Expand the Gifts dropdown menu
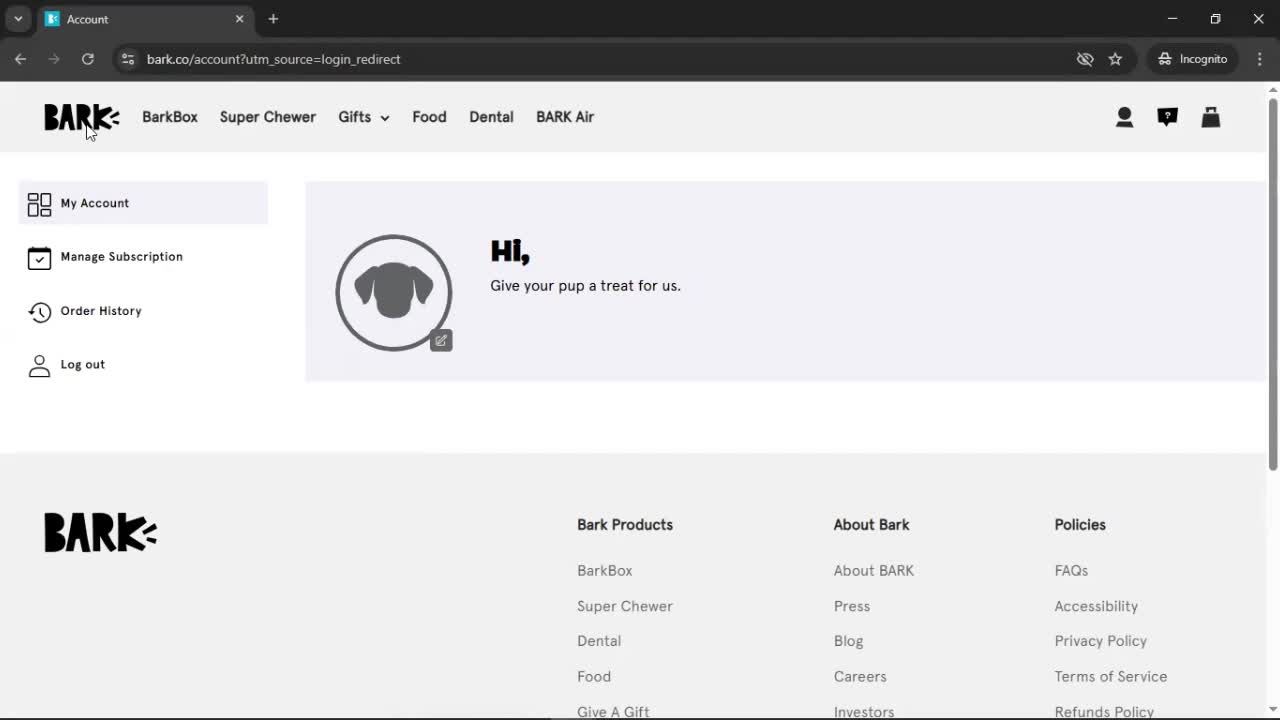1280x720 pixels. pos(364,117)
